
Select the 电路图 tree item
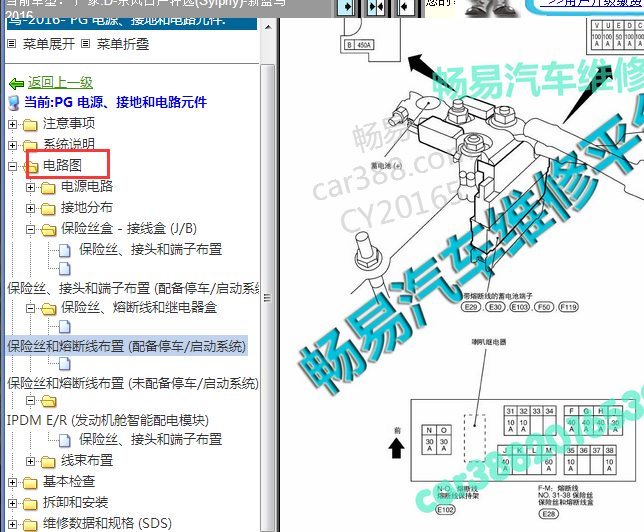tap(62, 165)
